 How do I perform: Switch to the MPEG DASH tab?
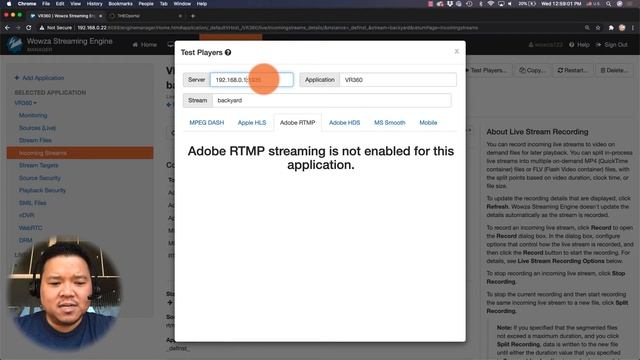[x=207, y=122]
